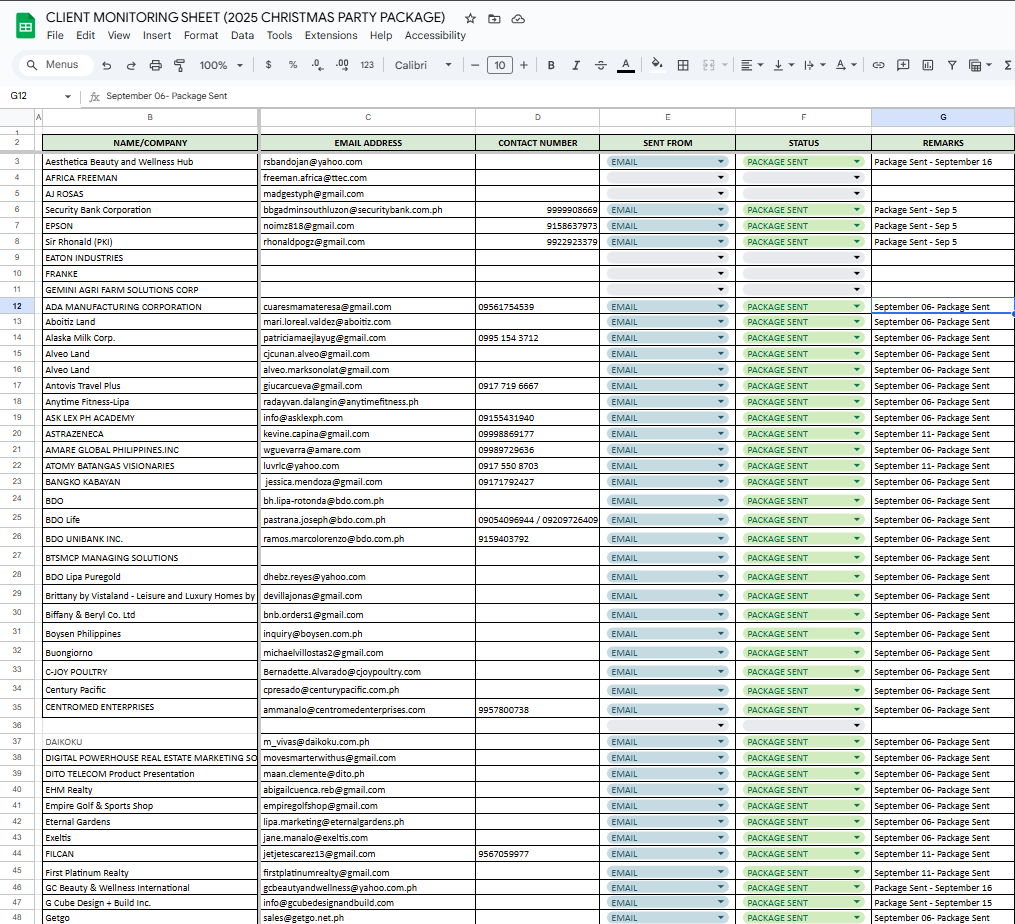Viewport: 1015px width, 924px height.
Task: Open the Accessibility menu
Action: (x=435, y=36)
